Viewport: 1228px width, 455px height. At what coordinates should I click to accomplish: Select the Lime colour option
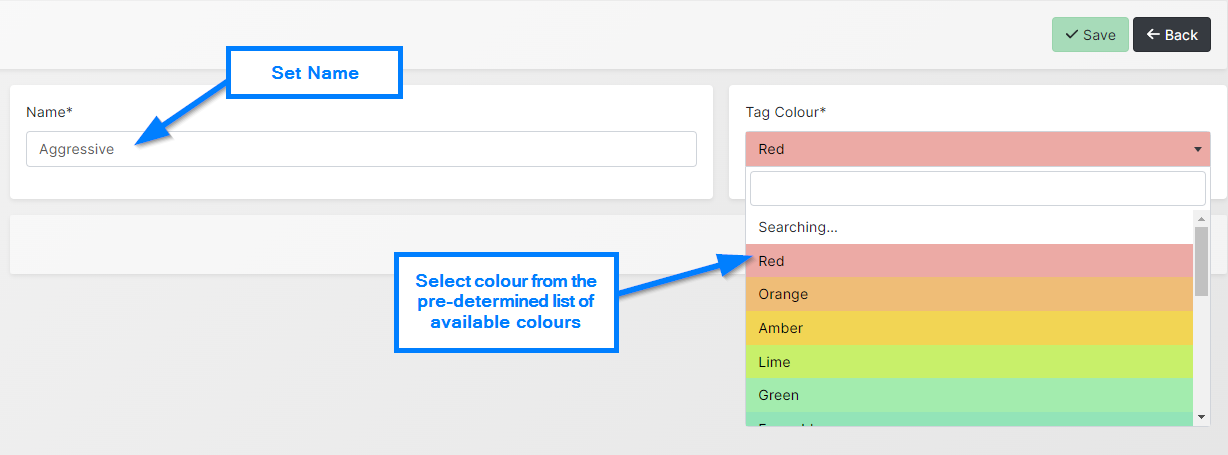(968, 362)
